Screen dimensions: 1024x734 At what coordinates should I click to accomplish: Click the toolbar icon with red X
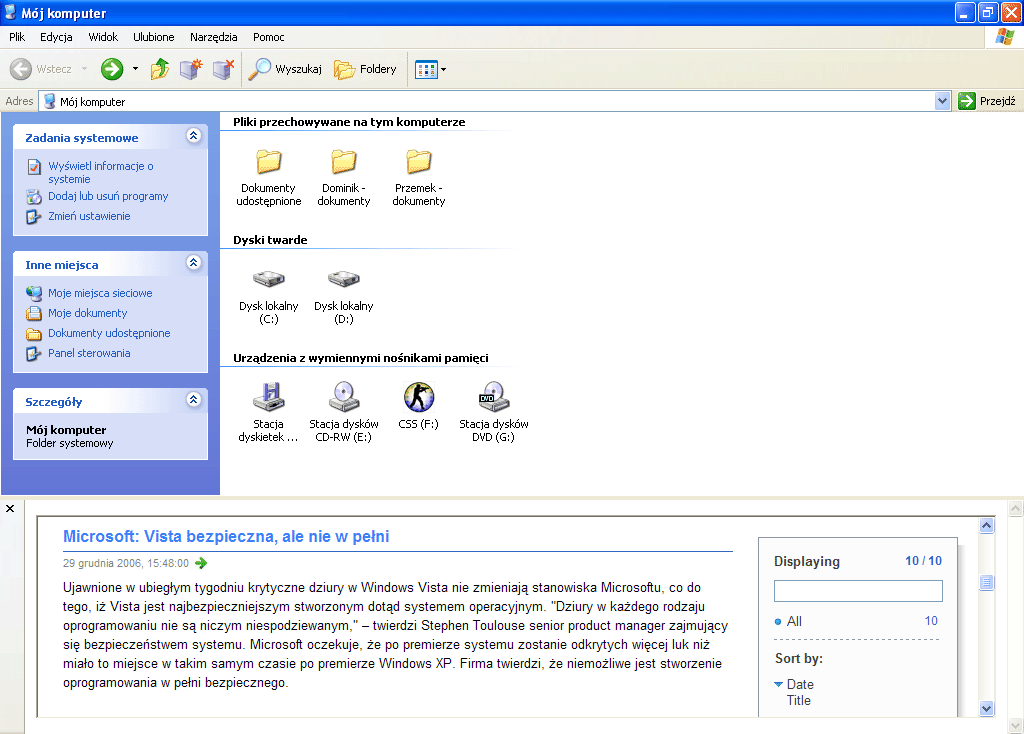[223, 69]
